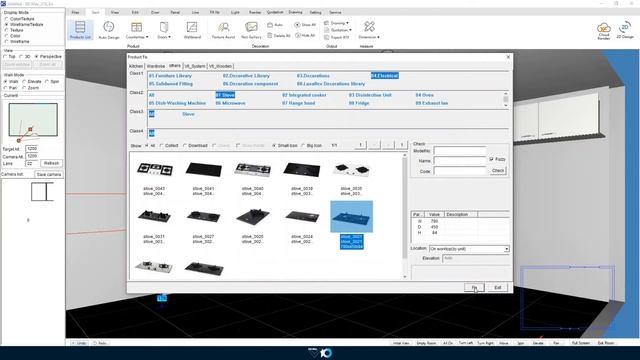Click the Full Screen button
The height and width of the screenshot is (360, 640).
click(580, 343)
